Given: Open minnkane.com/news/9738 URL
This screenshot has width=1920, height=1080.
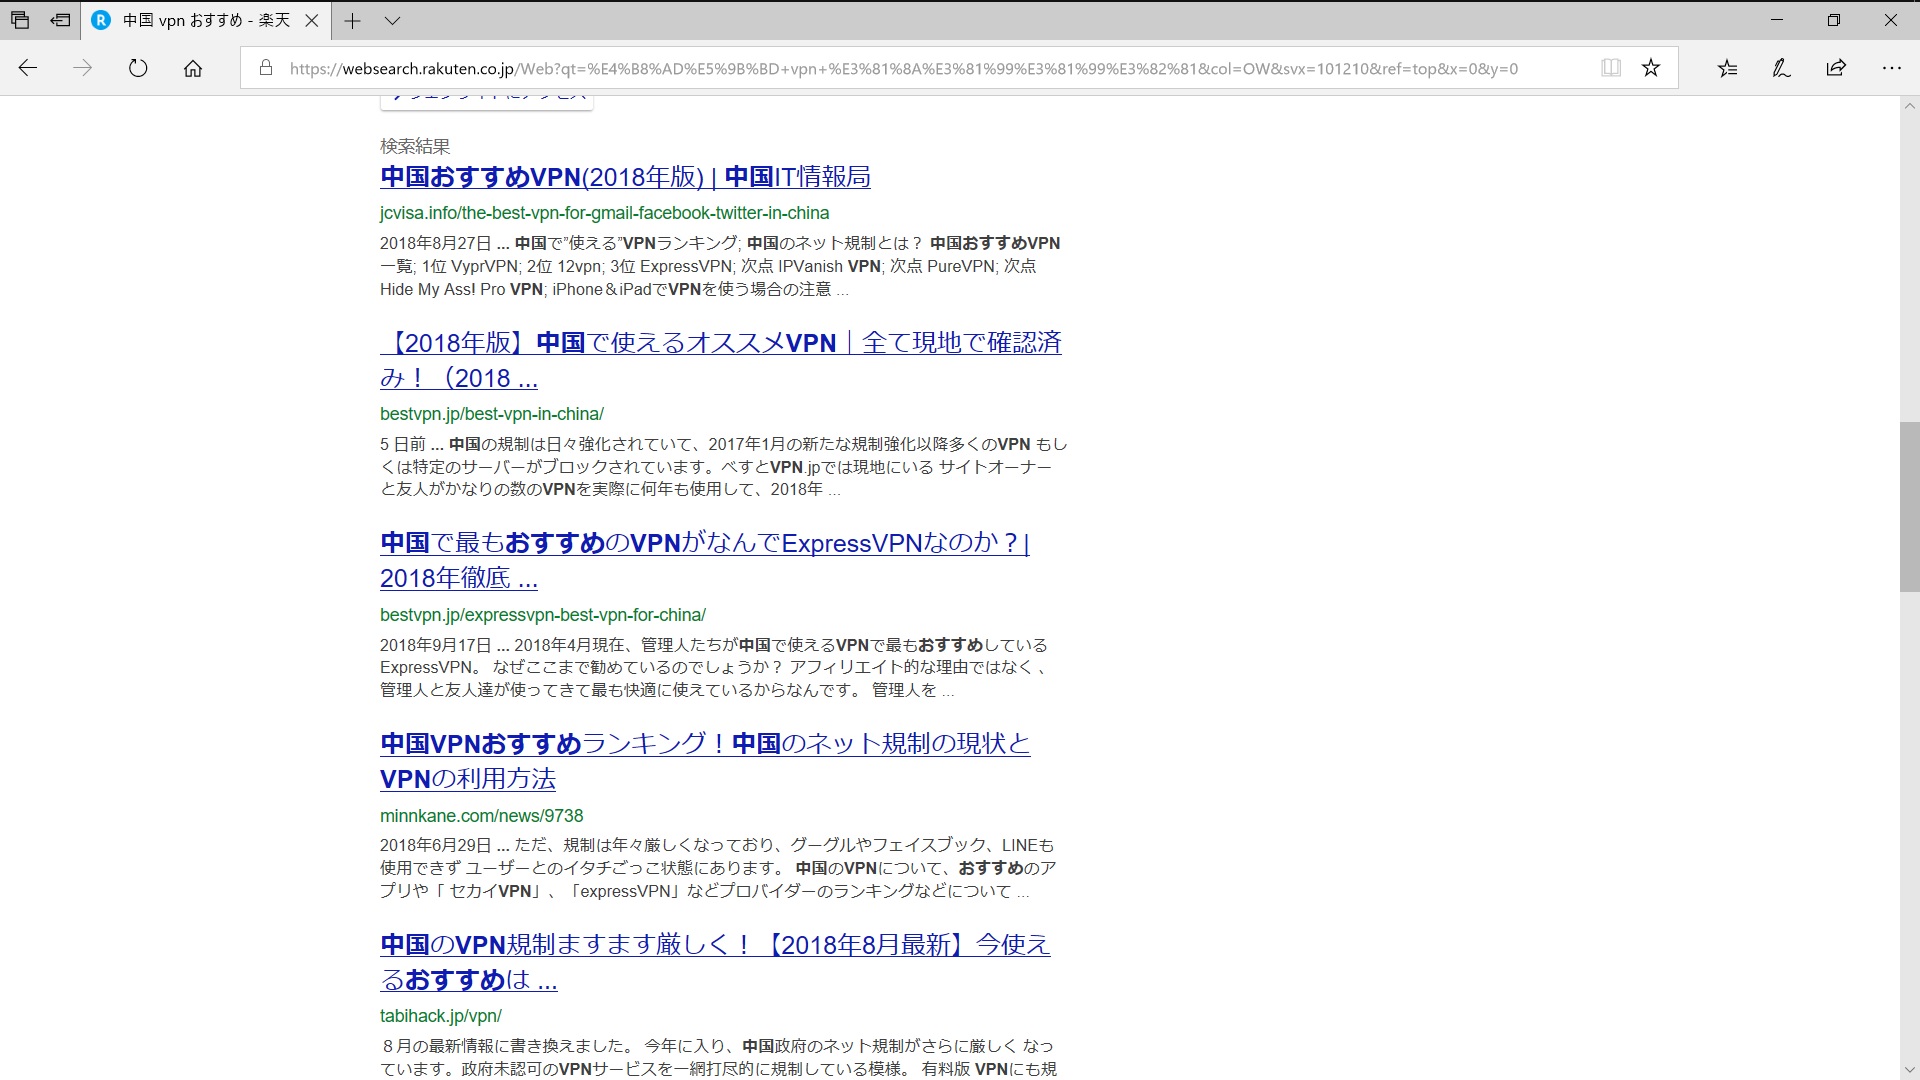Looking at the screenshot, I should 481,816.
